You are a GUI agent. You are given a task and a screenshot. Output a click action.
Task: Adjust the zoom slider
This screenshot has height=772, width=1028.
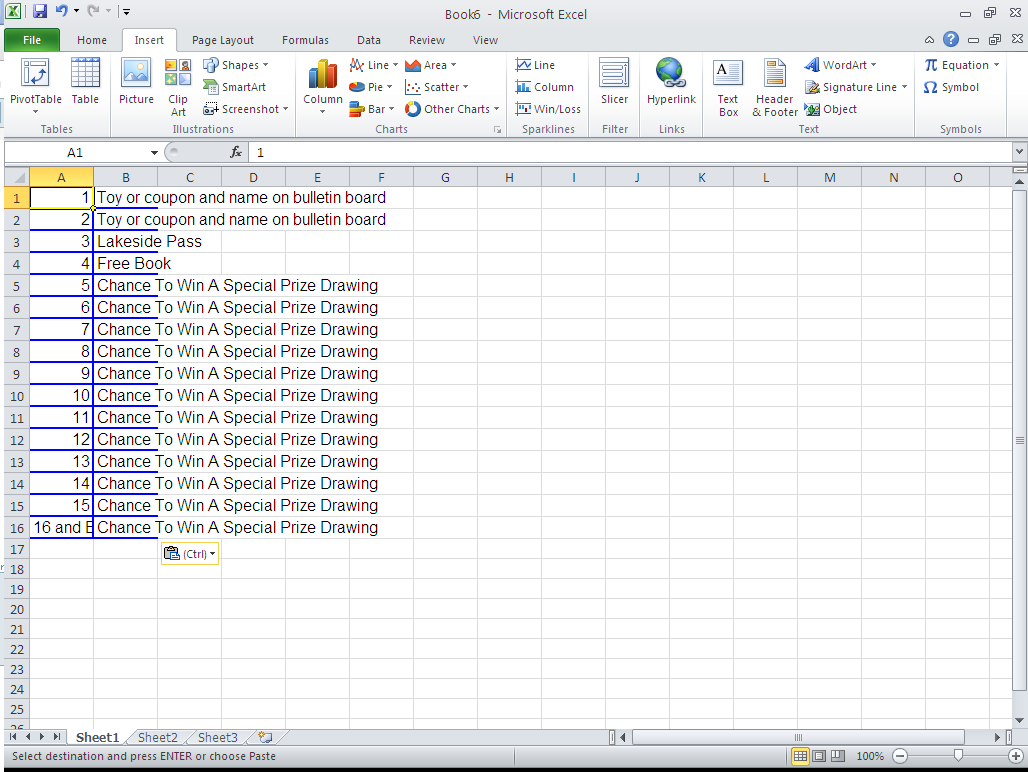pos(958,756)
